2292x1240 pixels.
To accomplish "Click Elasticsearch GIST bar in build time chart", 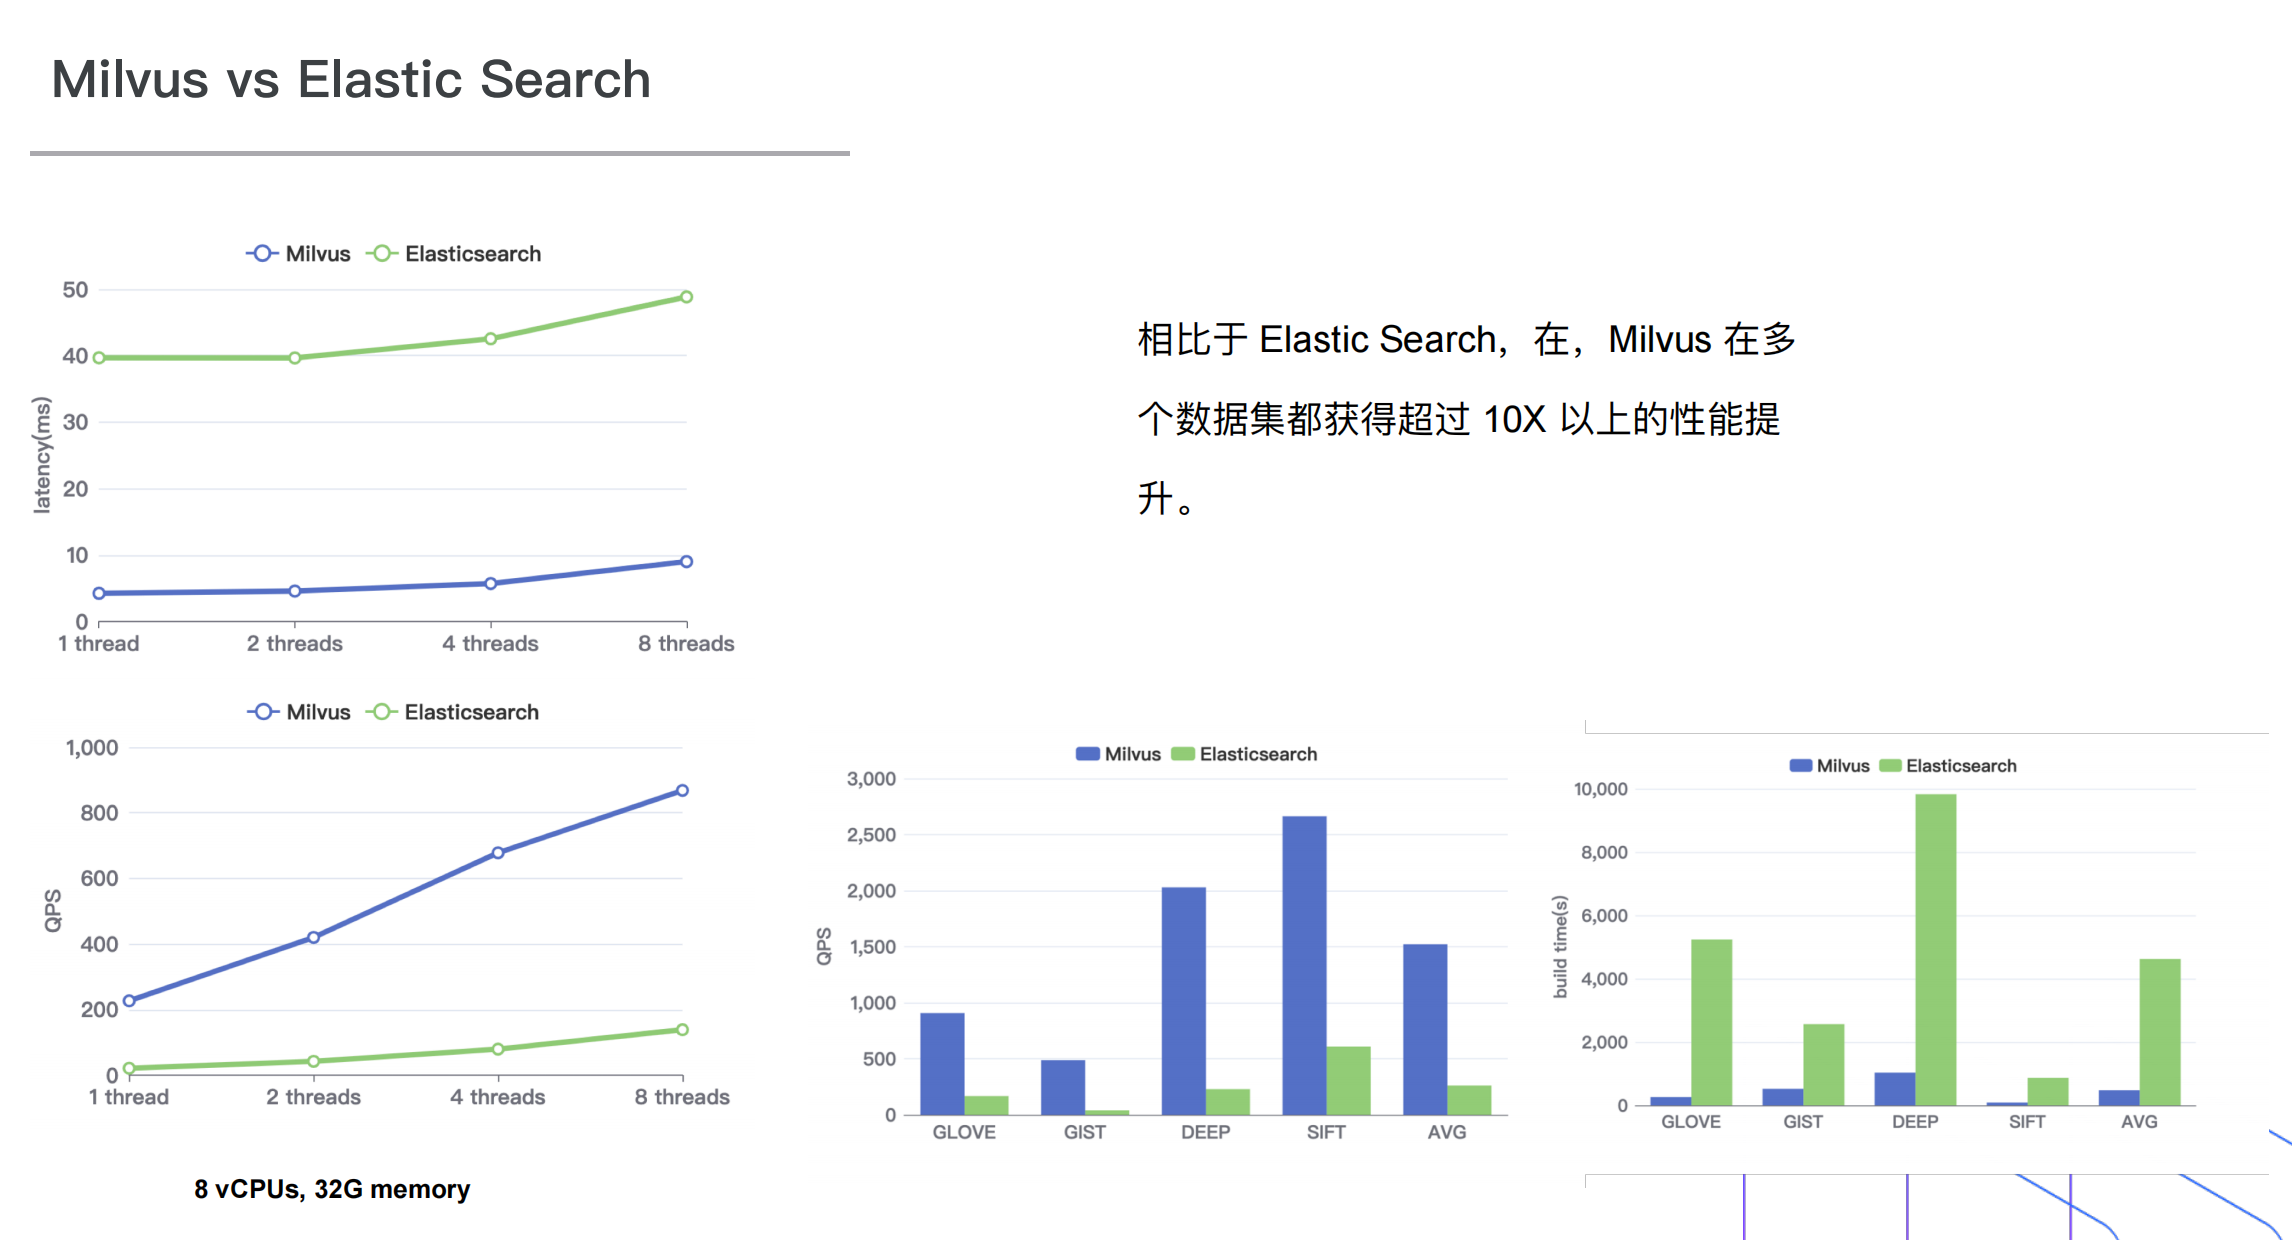I will tap(1824, 1065).
